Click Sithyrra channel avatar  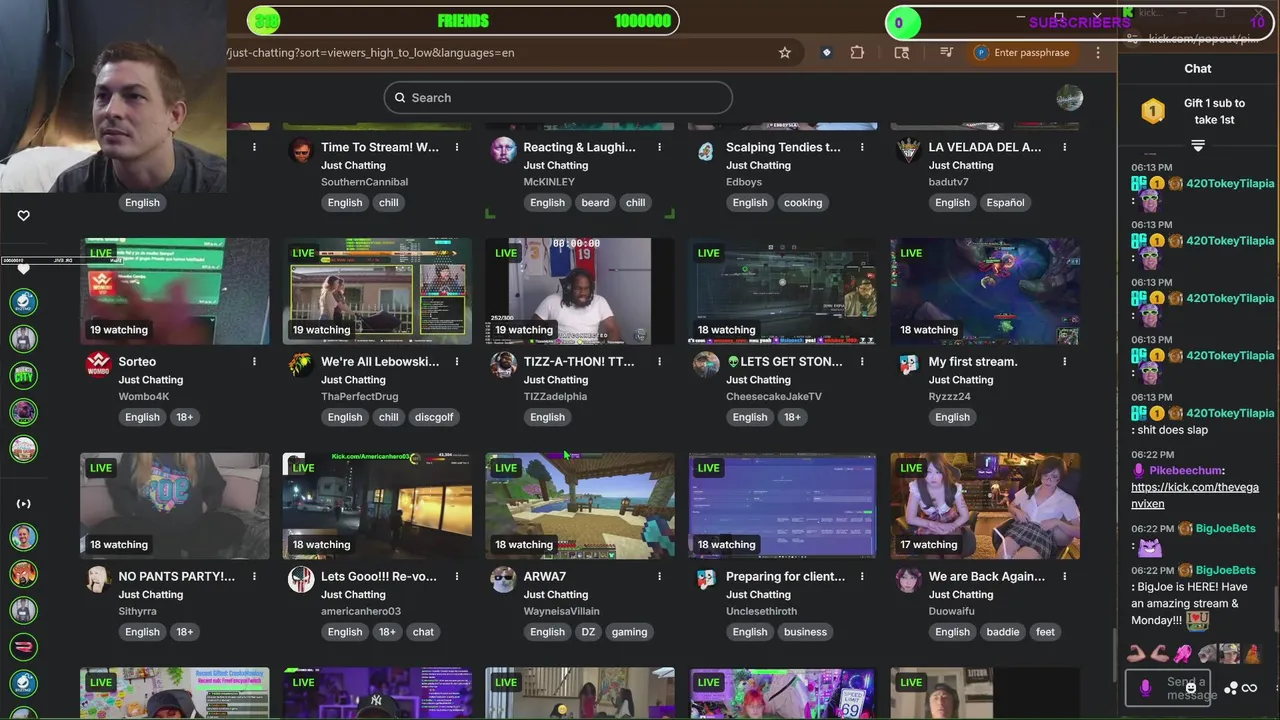[98, 579]
